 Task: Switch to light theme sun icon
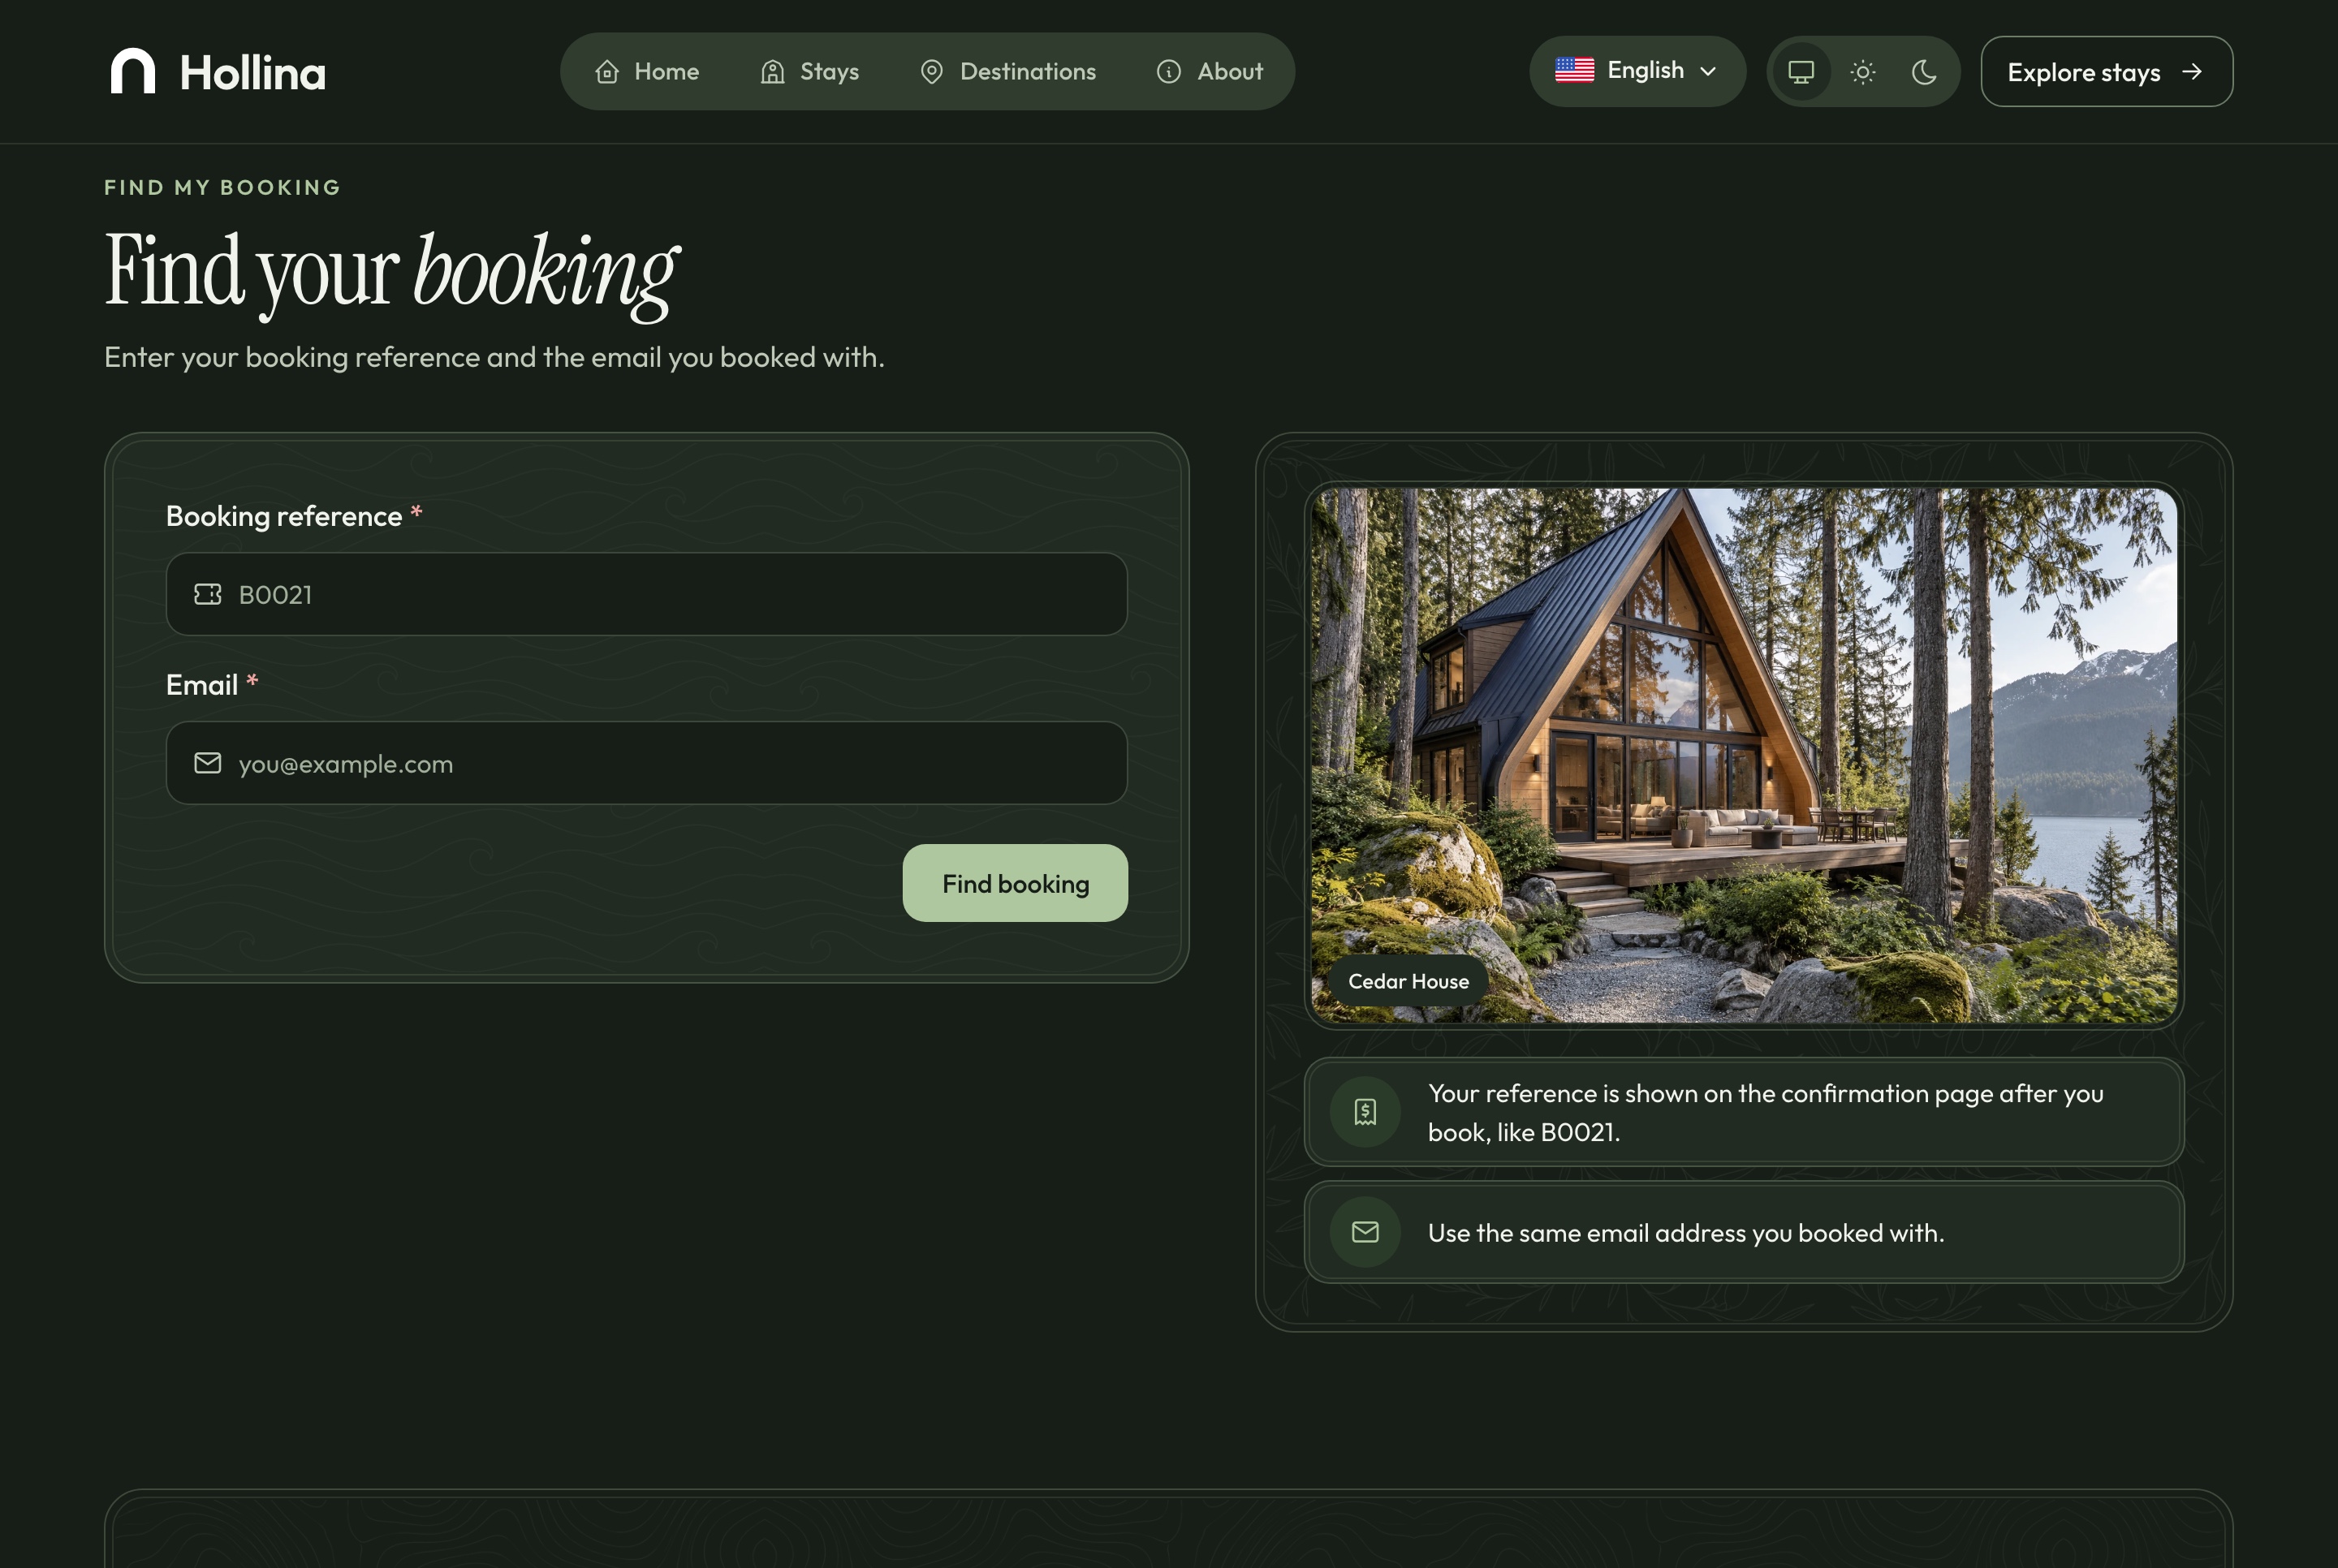click(x=1862, y=72)
